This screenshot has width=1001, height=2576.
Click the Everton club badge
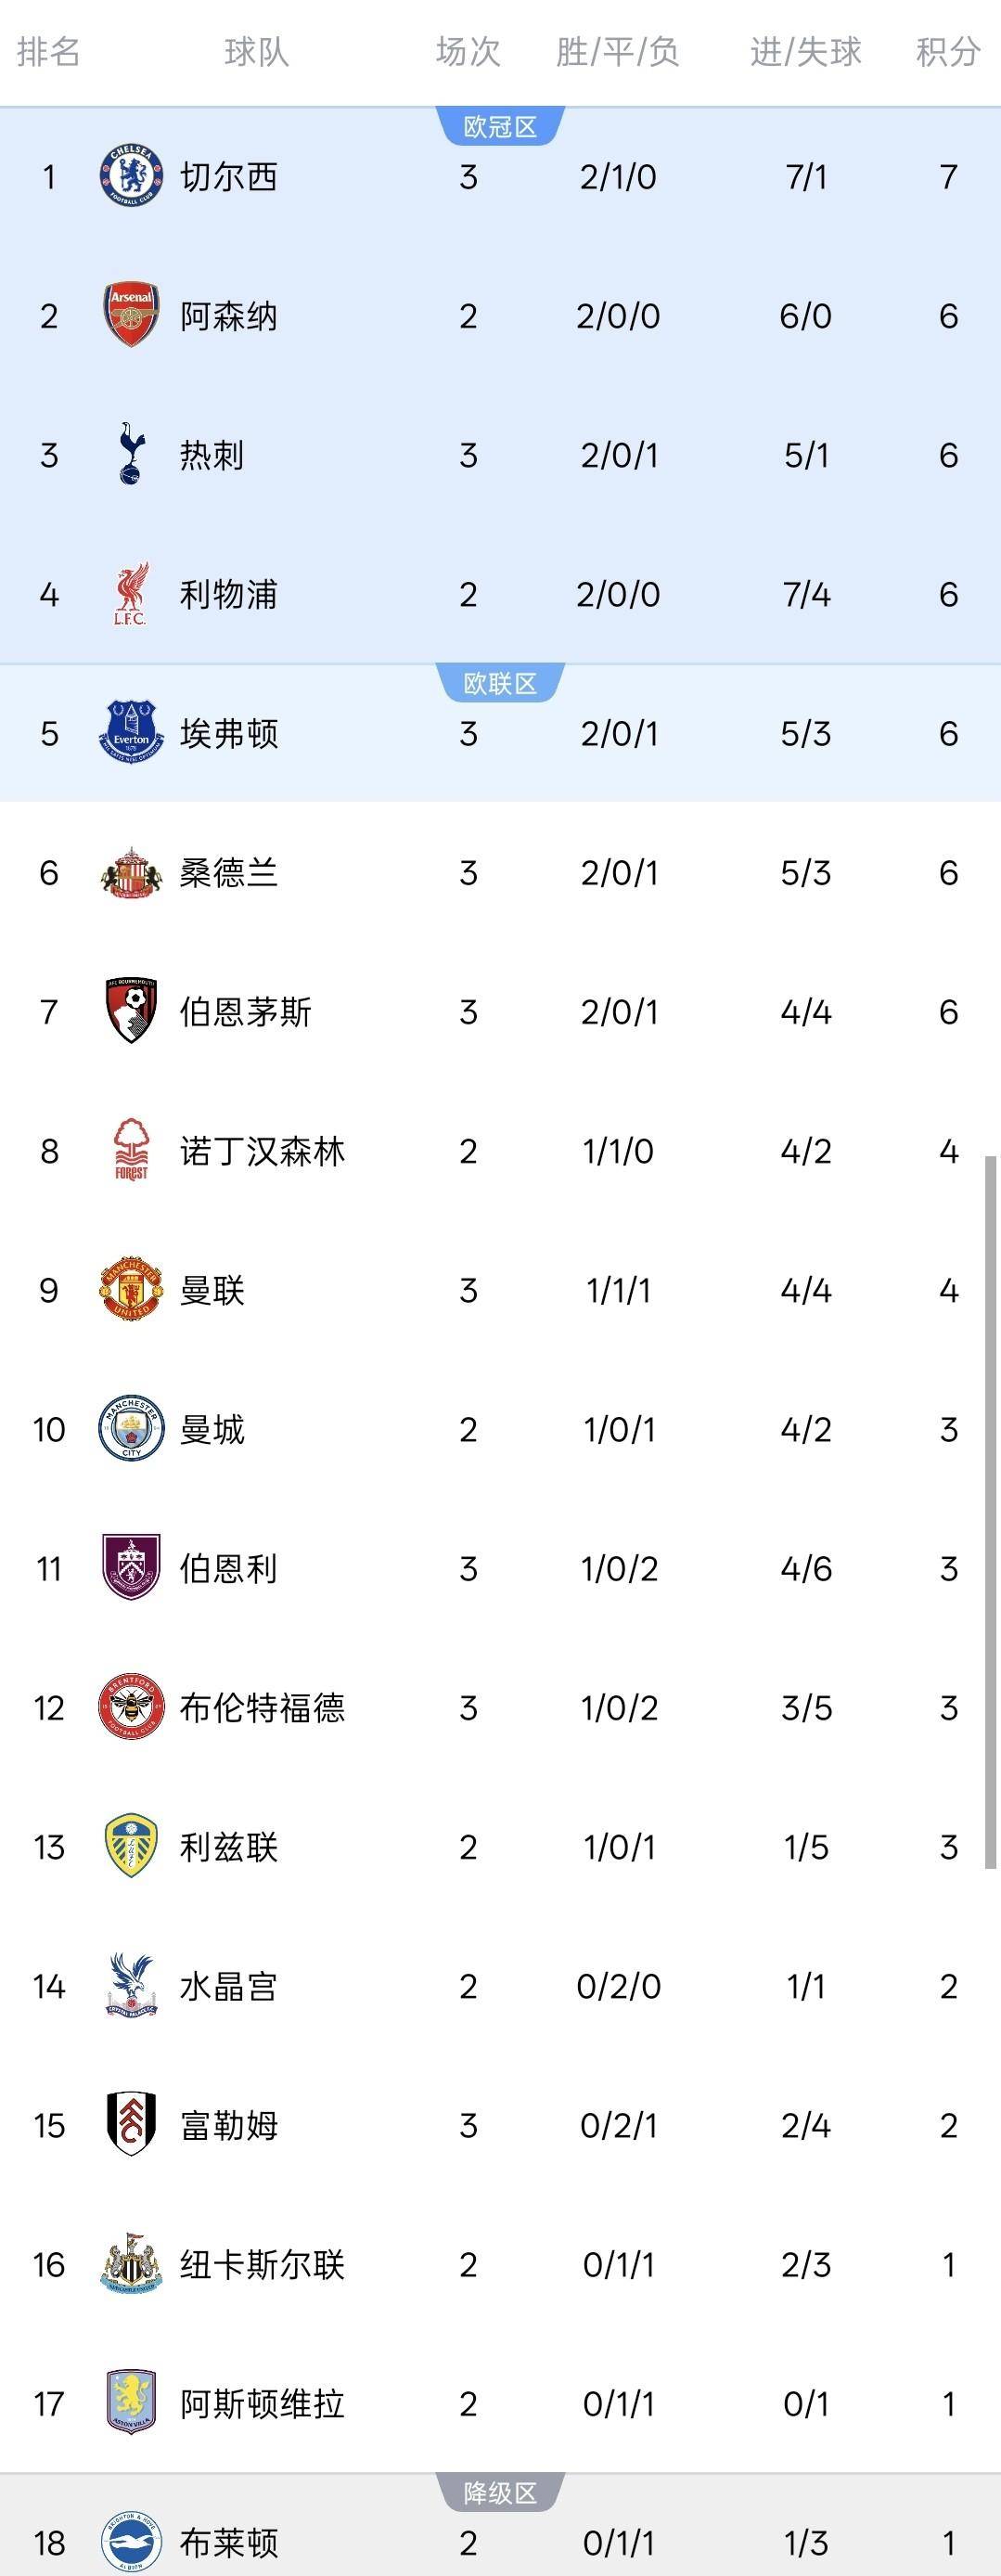tap(131, 733)
